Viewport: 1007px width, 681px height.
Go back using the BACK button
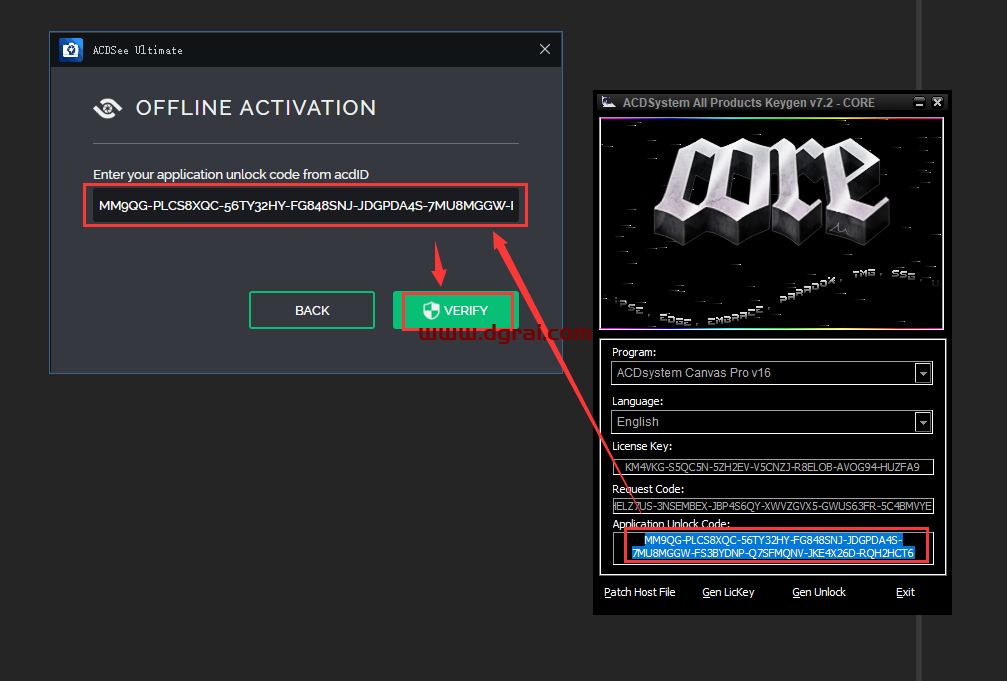[x=312, y=310]
